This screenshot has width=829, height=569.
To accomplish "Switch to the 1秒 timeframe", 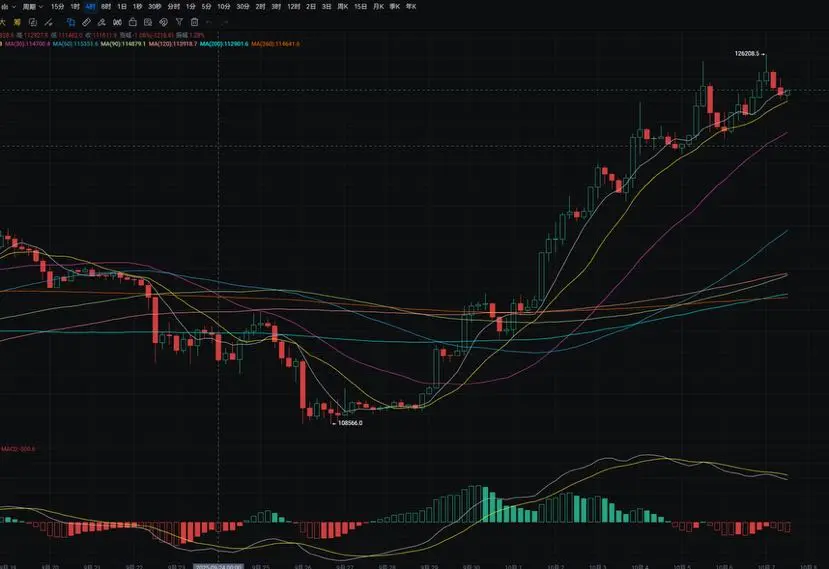I will click(x=137, y=7).
